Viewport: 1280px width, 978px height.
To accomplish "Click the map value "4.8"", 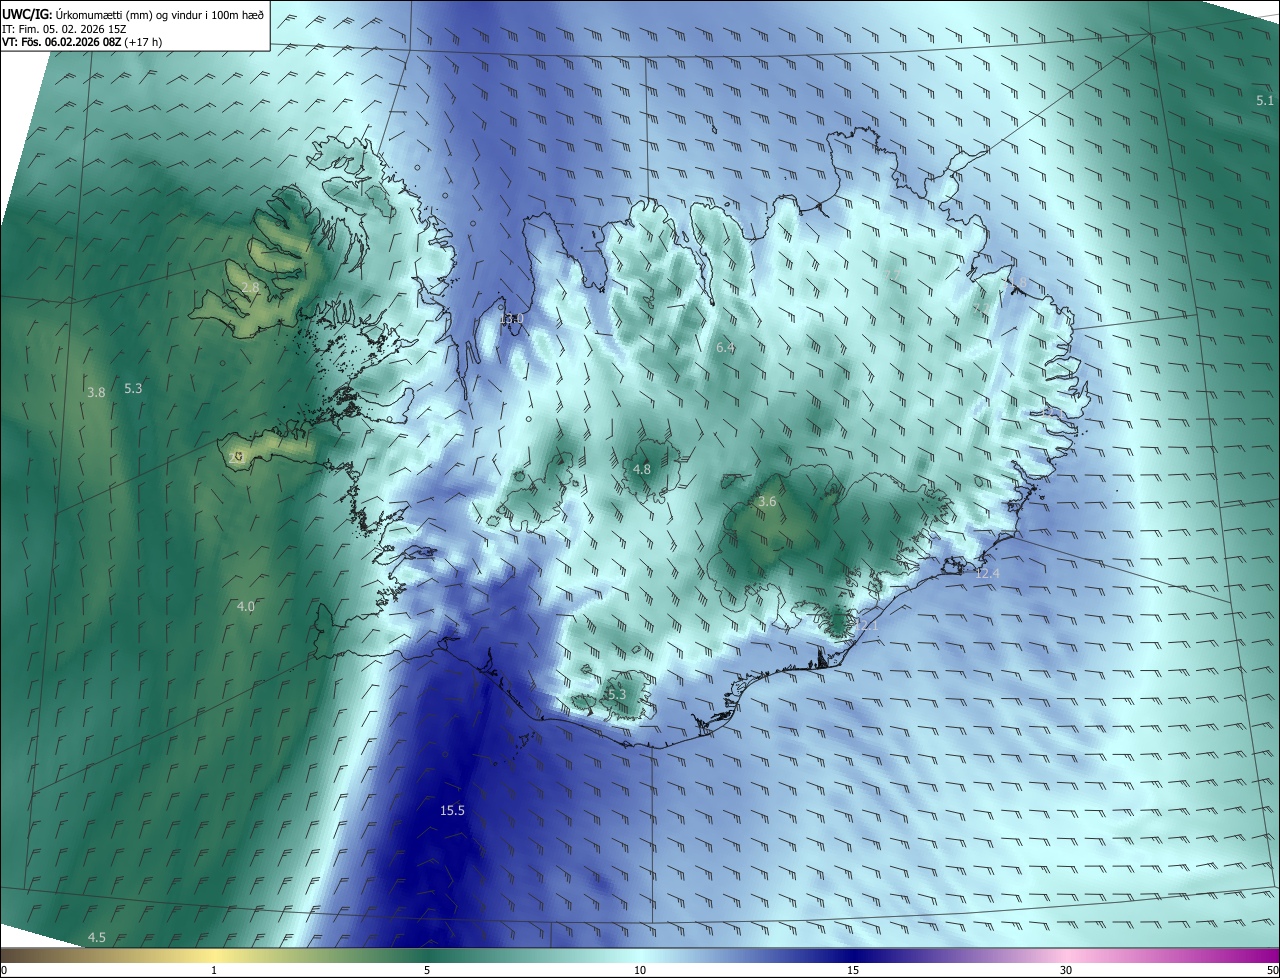I will tap(642, 469).
